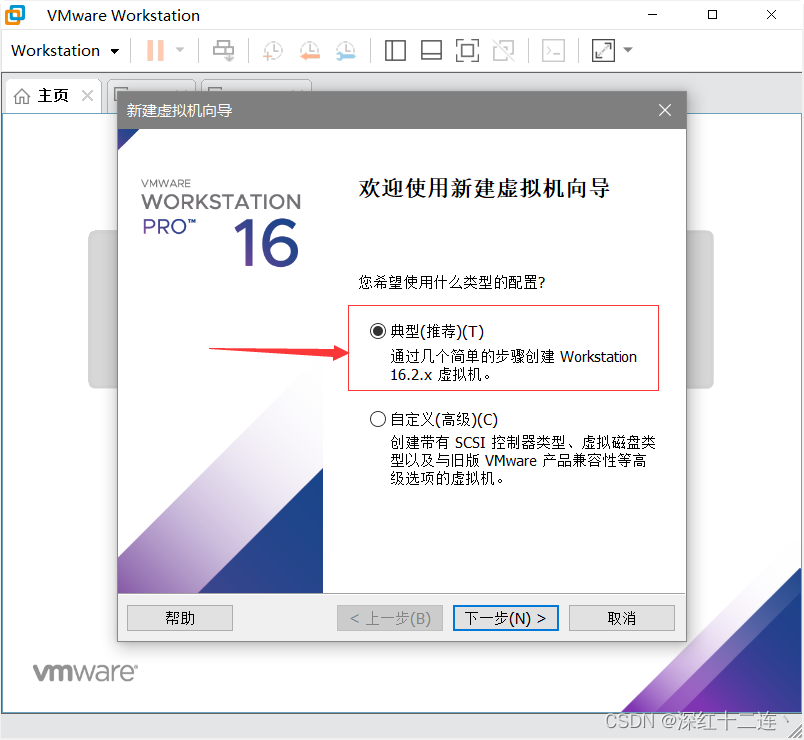Revert to snapshot via toolbar icon
Image resolution: width=804 pixels, height=740 pixels.
click(x=309, y=50)
